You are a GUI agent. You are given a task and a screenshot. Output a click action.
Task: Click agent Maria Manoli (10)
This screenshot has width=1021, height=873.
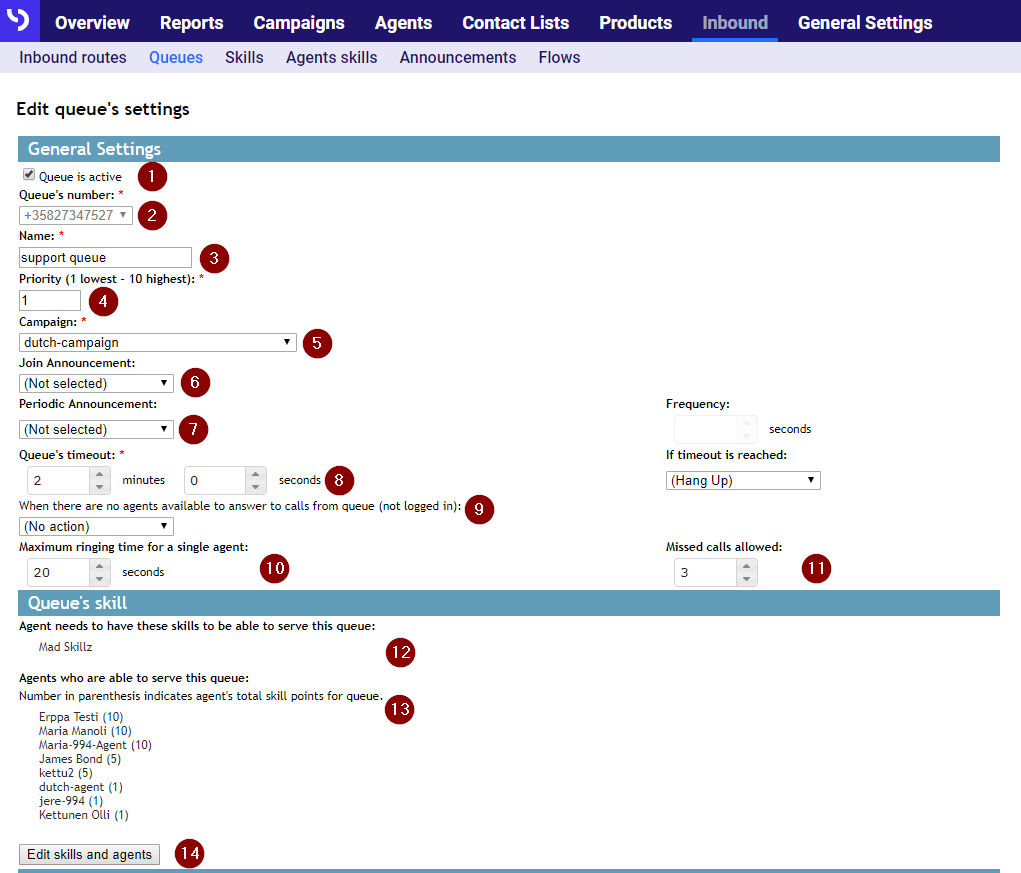(x=85, y=730)
